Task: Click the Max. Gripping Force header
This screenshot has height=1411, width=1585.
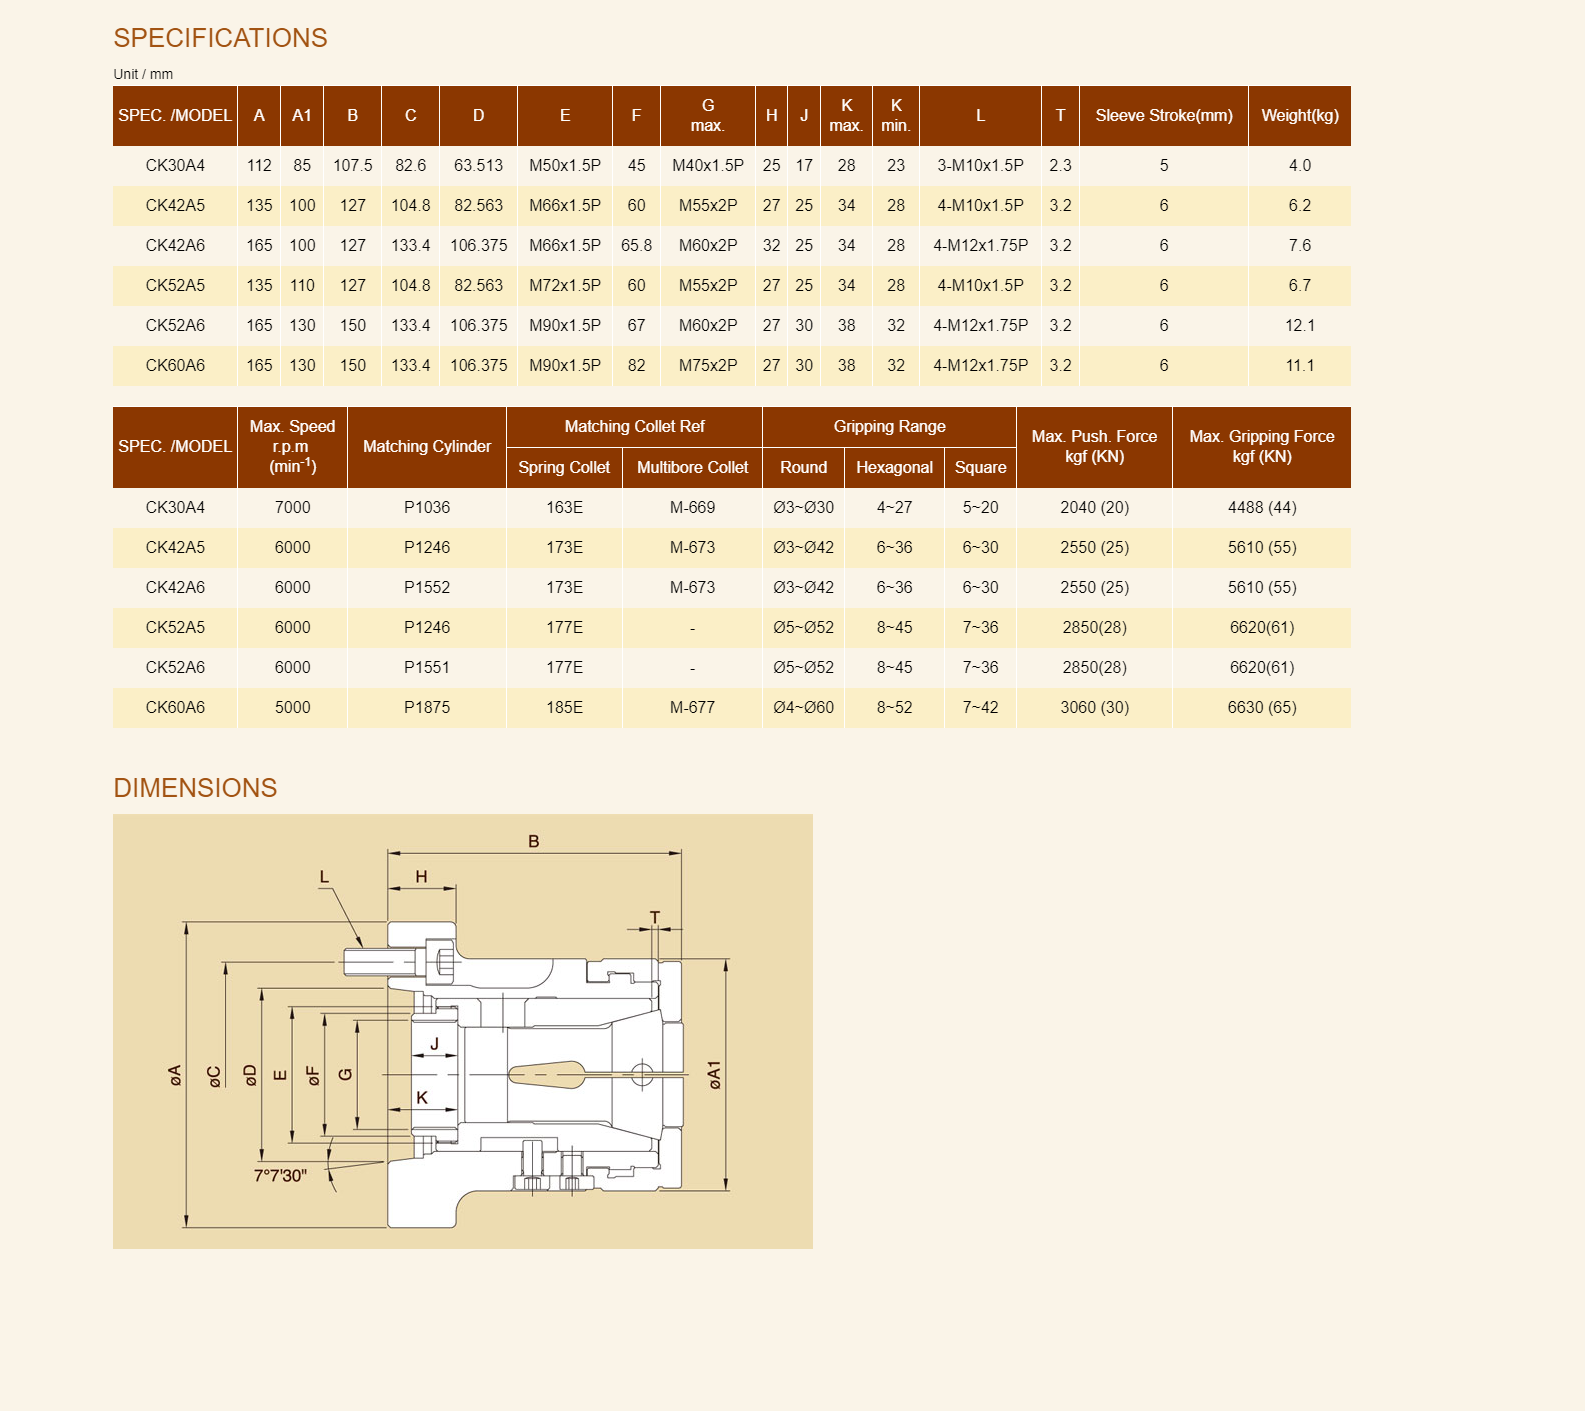Action: coord(1261,447)
